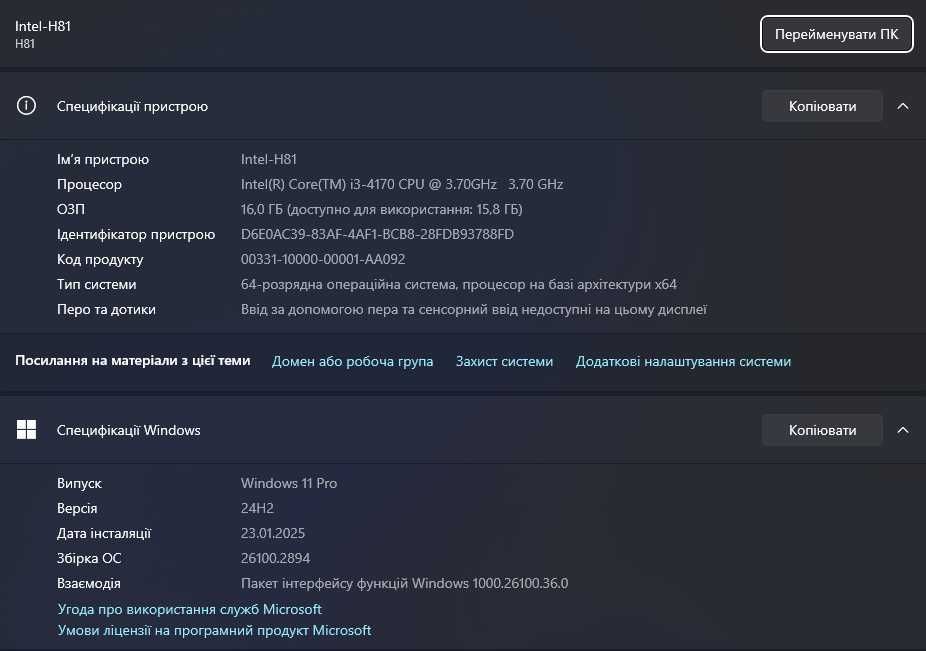This screenshot has height=651, width=926.
Task: Click the Пакет інтерфейсу функцій Windows value
Action: point(405,583)
